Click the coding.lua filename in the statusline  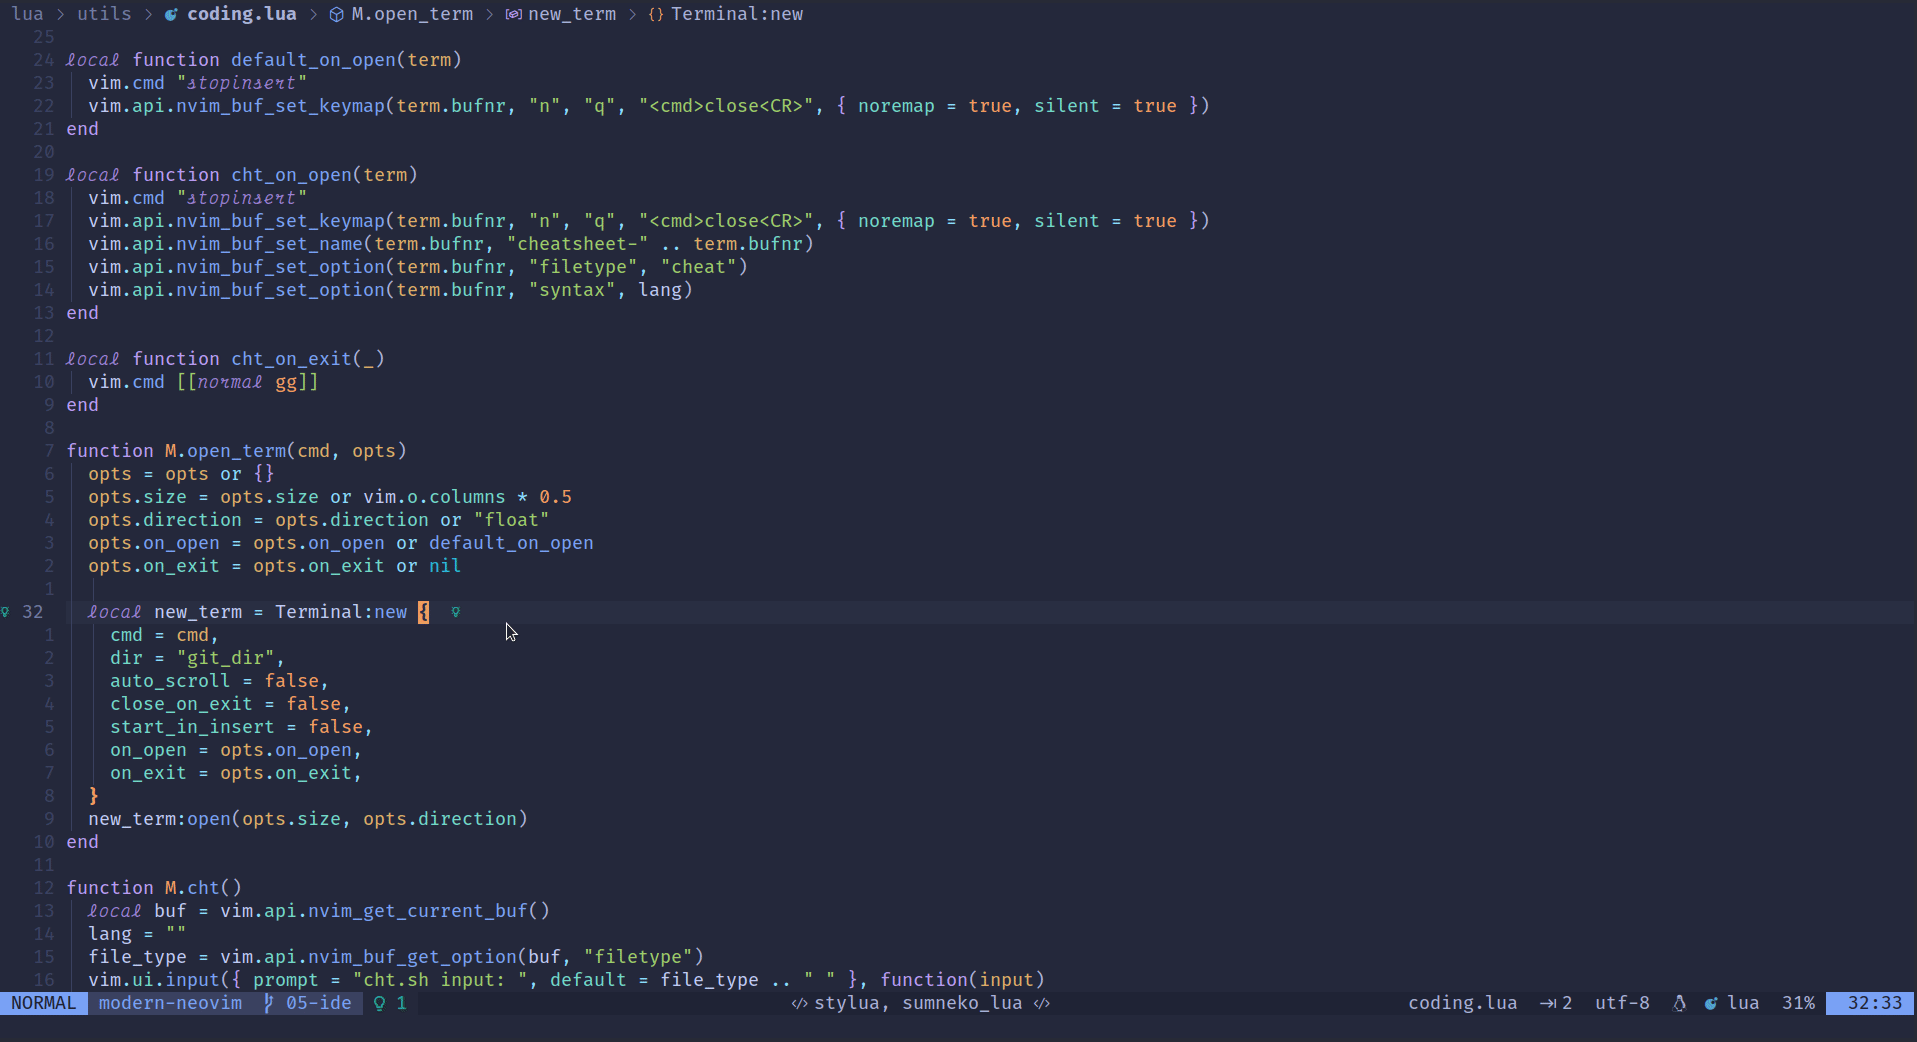(x=1463, y=1003)
